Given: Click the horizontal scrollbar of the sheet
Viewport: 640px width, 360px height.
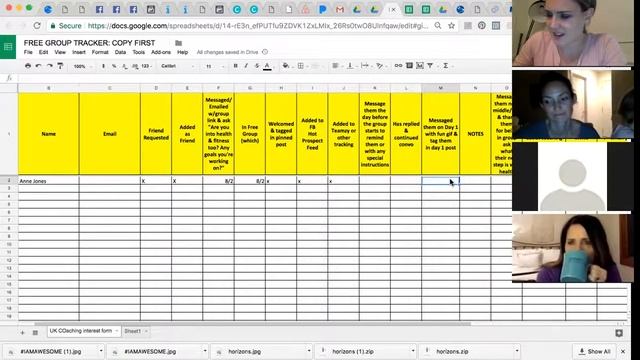Looking at the screenshot, I should point(252,324).
